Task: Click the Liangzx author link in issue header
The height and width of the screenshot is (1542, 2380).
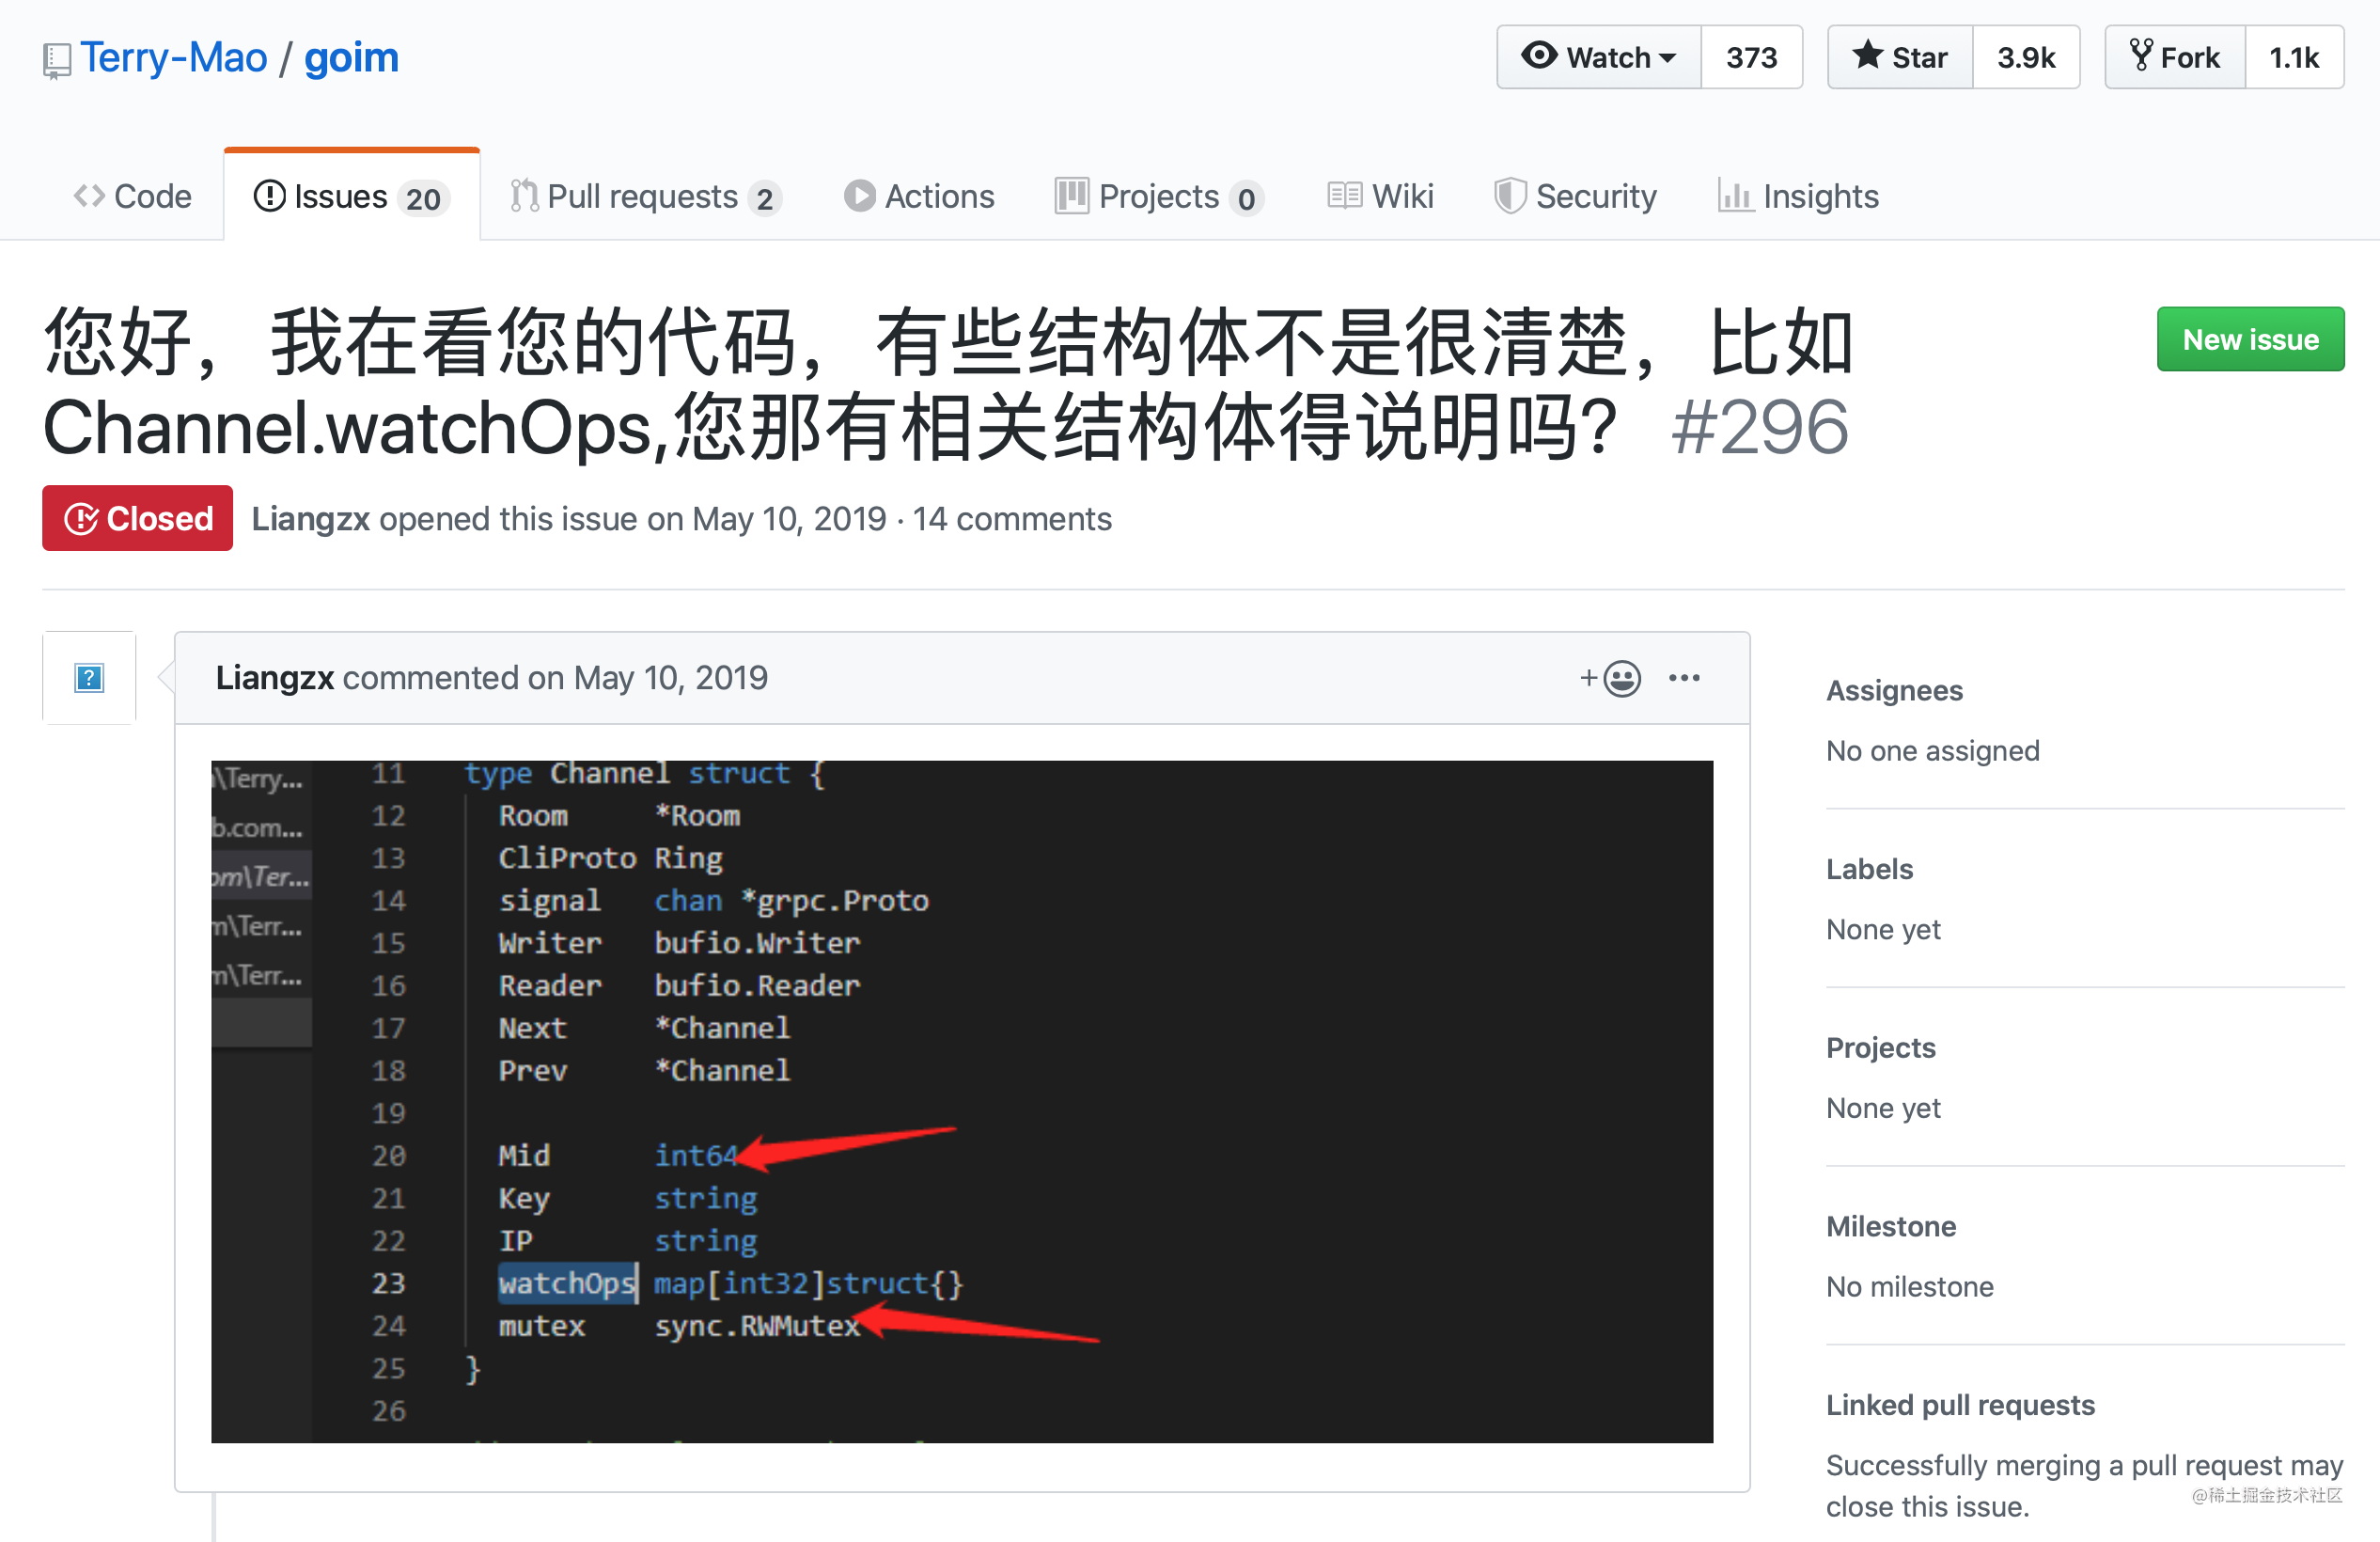Action: 310,519
